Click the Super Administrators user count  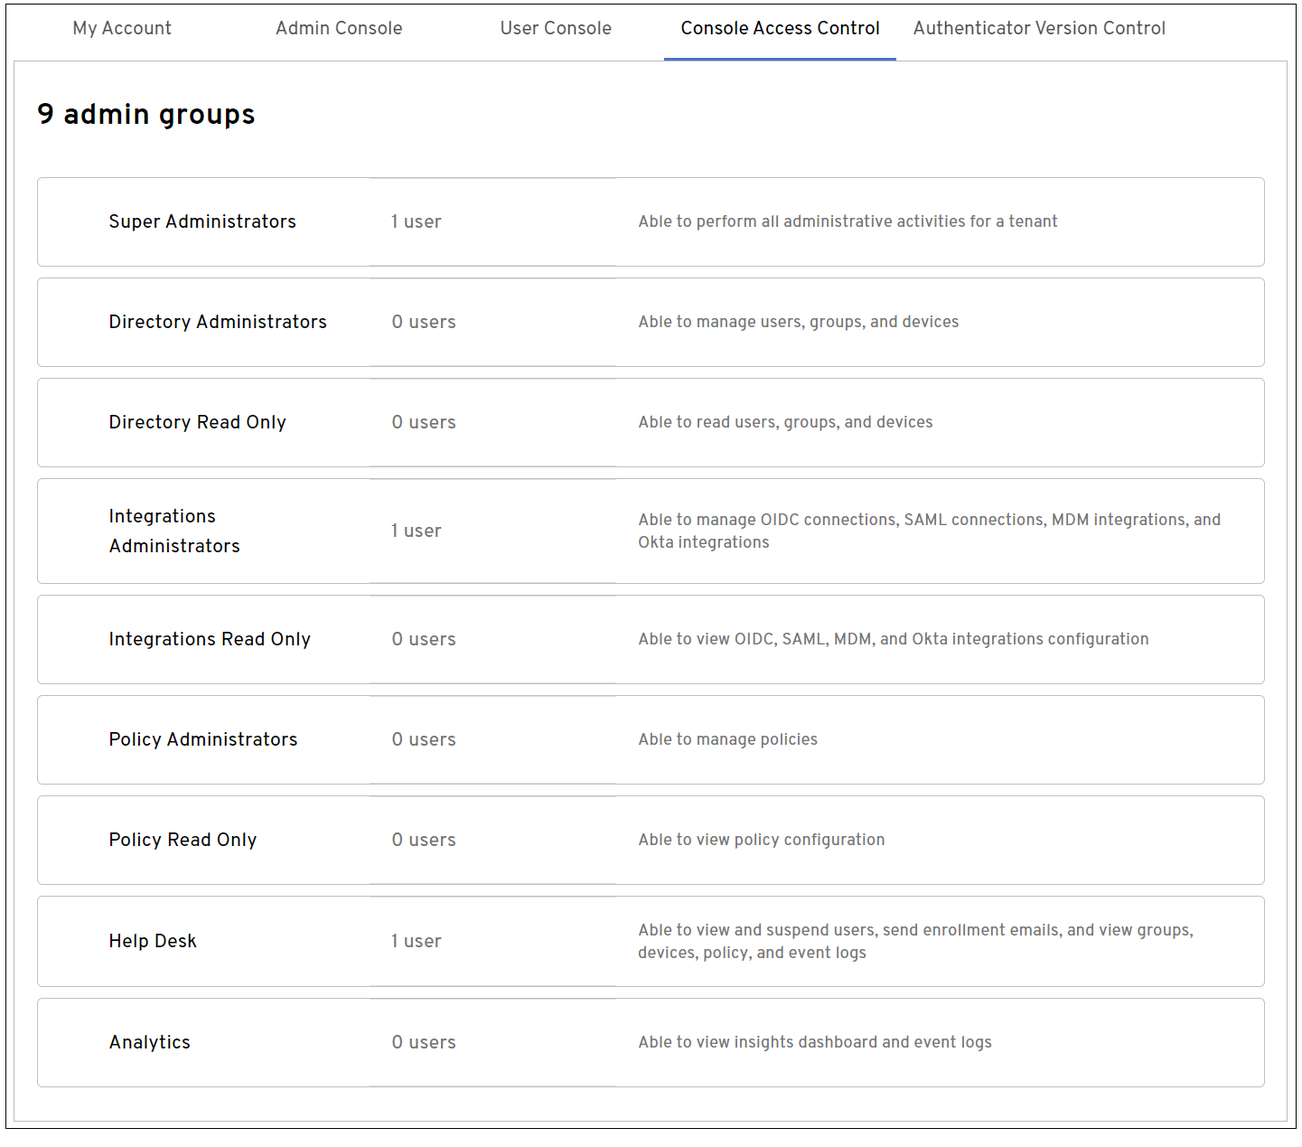tap(416, 222)
